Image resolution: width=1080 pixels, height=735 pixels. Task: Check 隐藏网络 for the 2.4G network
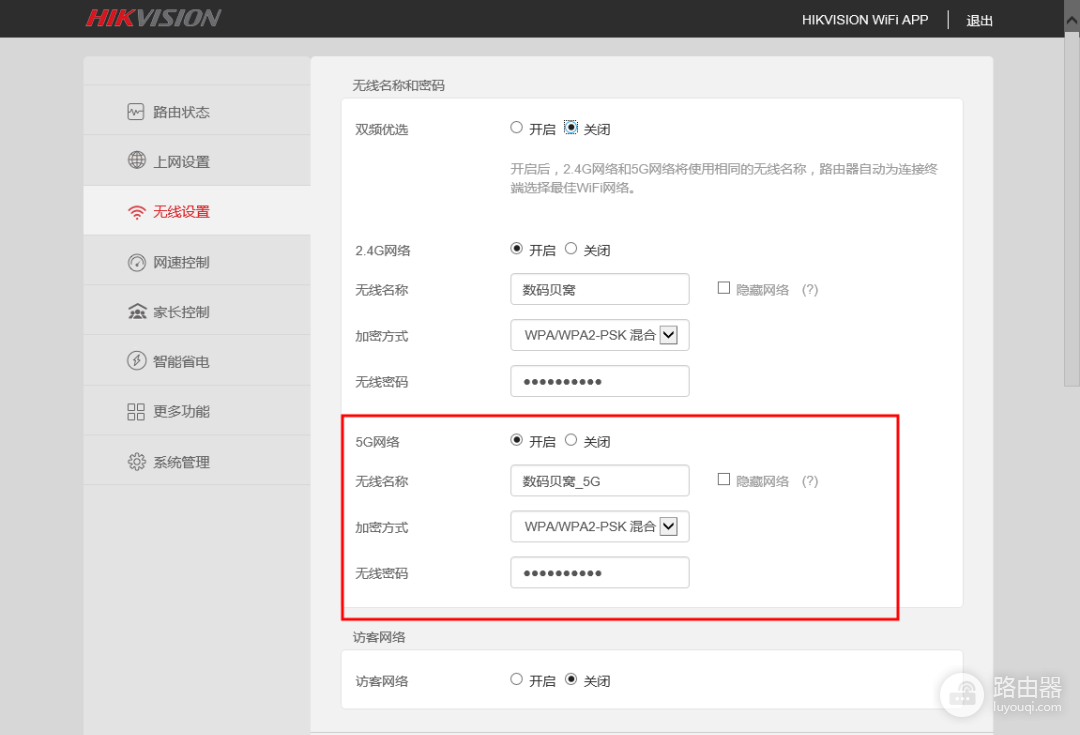pos(722,288)
